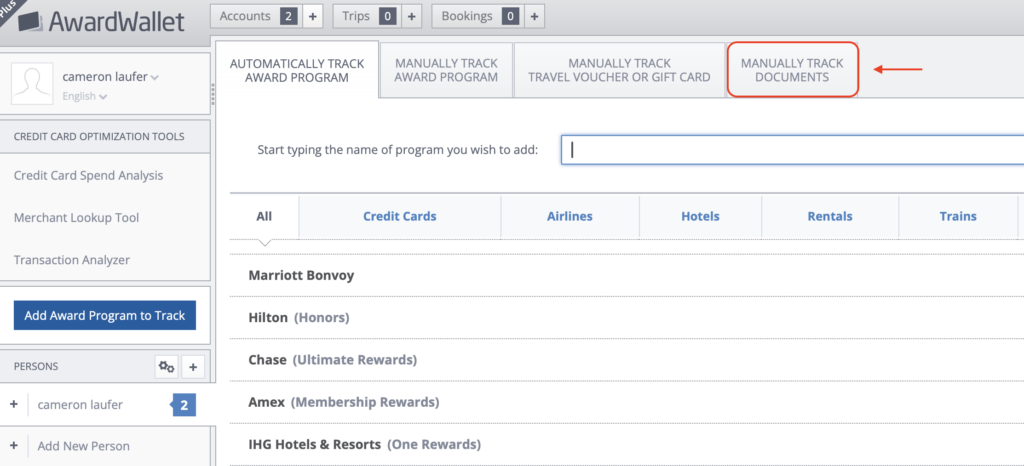The image size is (1024, 466).
Task: Click the cameron laufer accounts badge 2
Action: tap(184, 405)
